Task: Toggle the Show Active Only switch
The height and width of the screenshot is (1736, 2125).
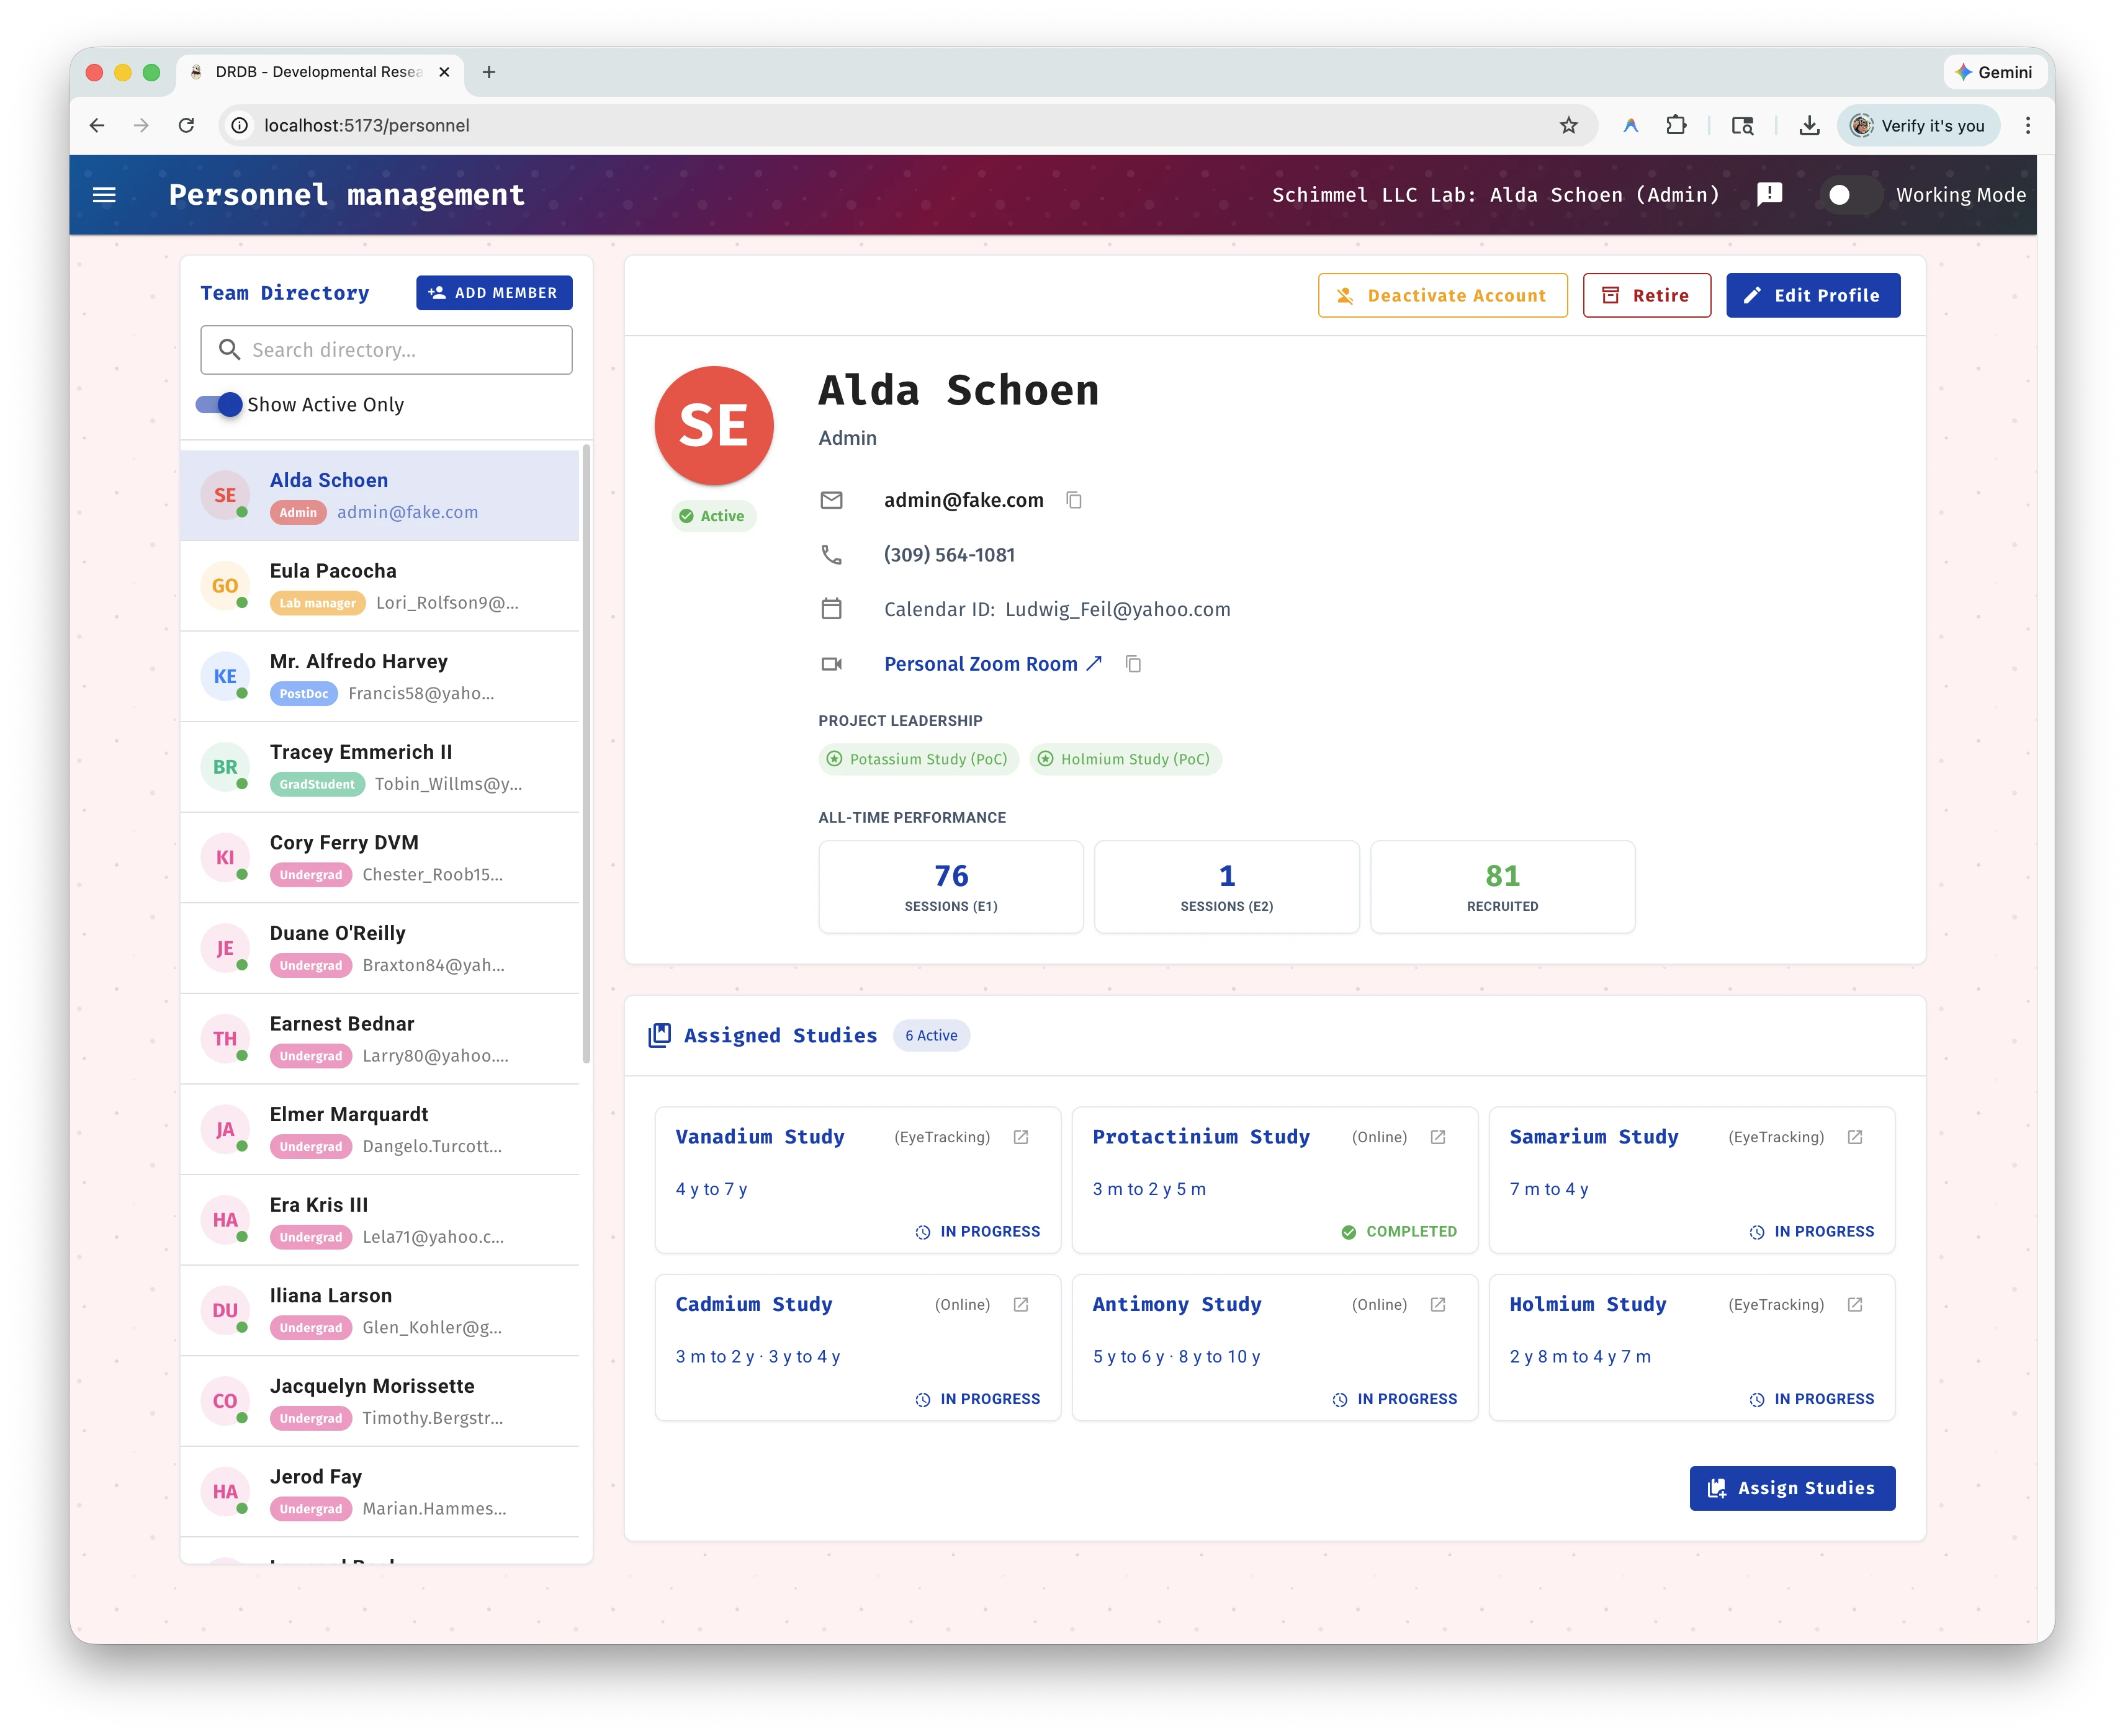Action: click(219, 404)
